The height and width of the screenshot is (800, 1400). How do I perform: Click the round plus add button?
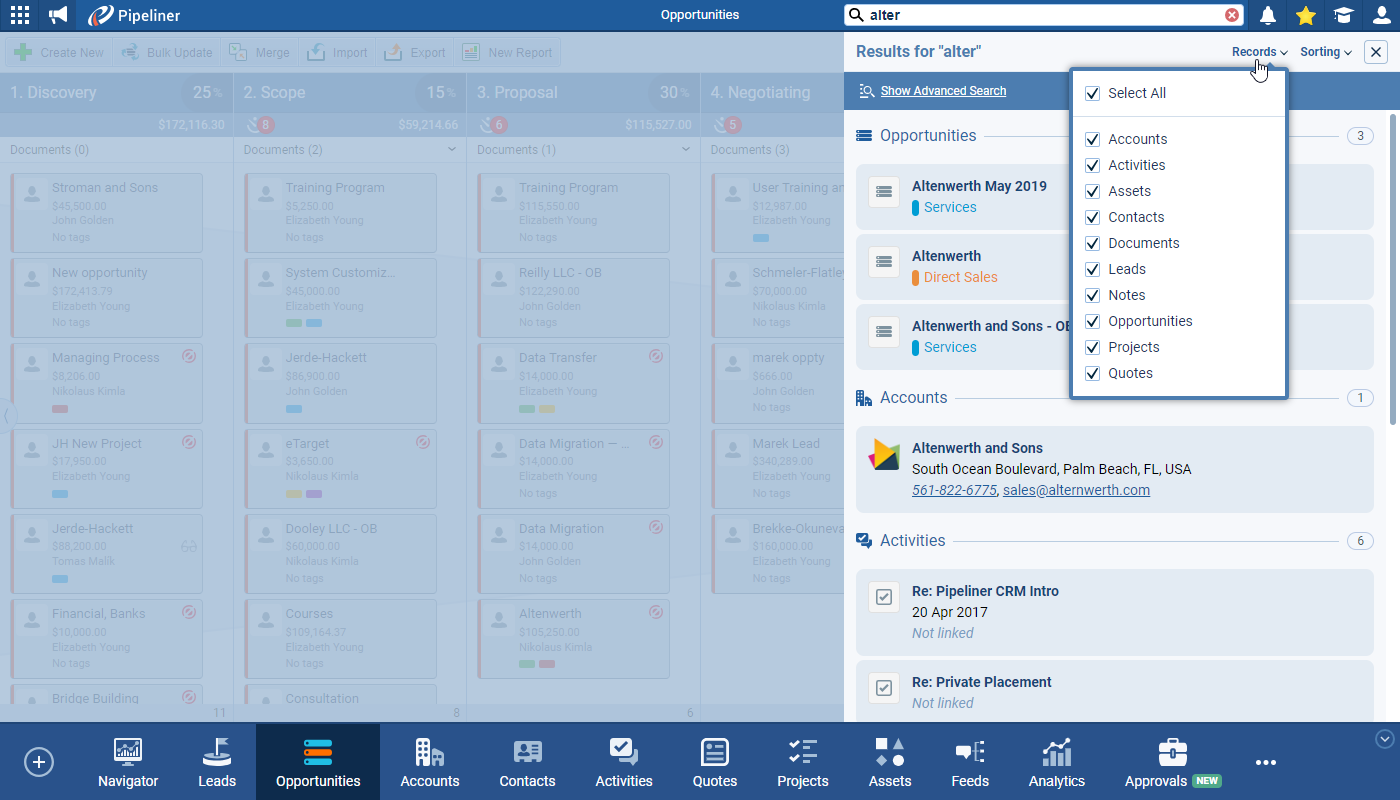tap(39, 762)
